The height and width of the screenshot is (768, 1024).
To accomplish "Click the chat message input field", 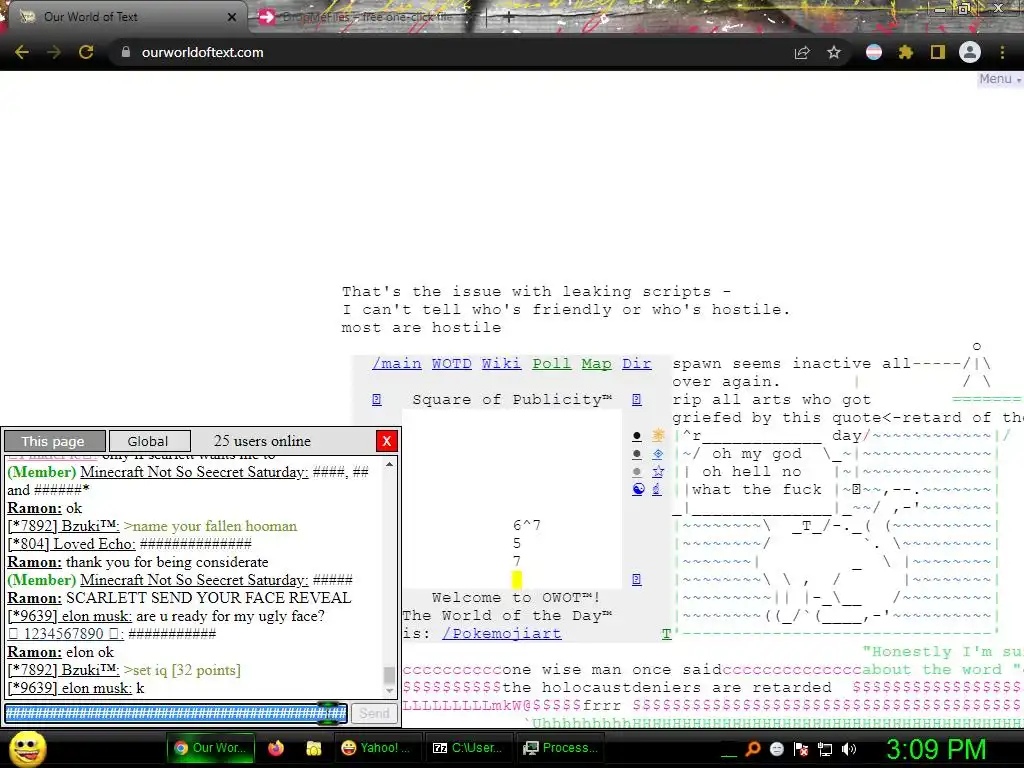I will click(176, 713).
